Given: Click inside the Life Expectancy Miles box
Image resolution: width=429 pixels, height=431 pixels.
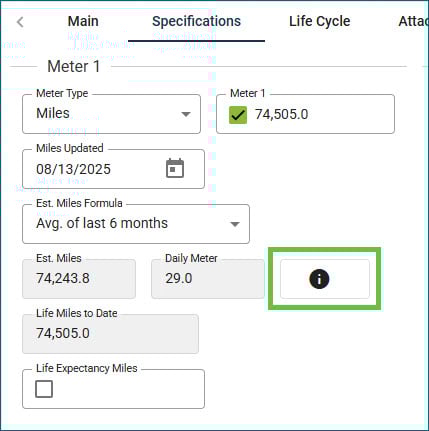Looking at the screenshot, I should 113,389.
